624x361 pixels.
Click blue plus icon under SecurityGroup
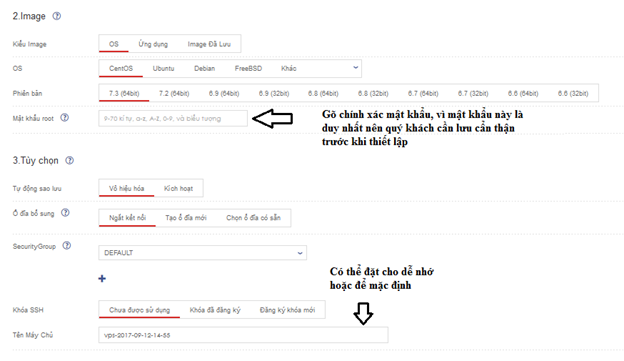tap(102, 279)
